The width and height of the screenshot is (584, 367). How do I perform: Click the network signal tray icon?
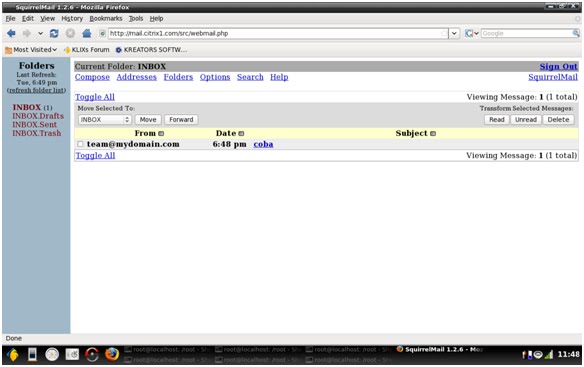pos(549,354)
